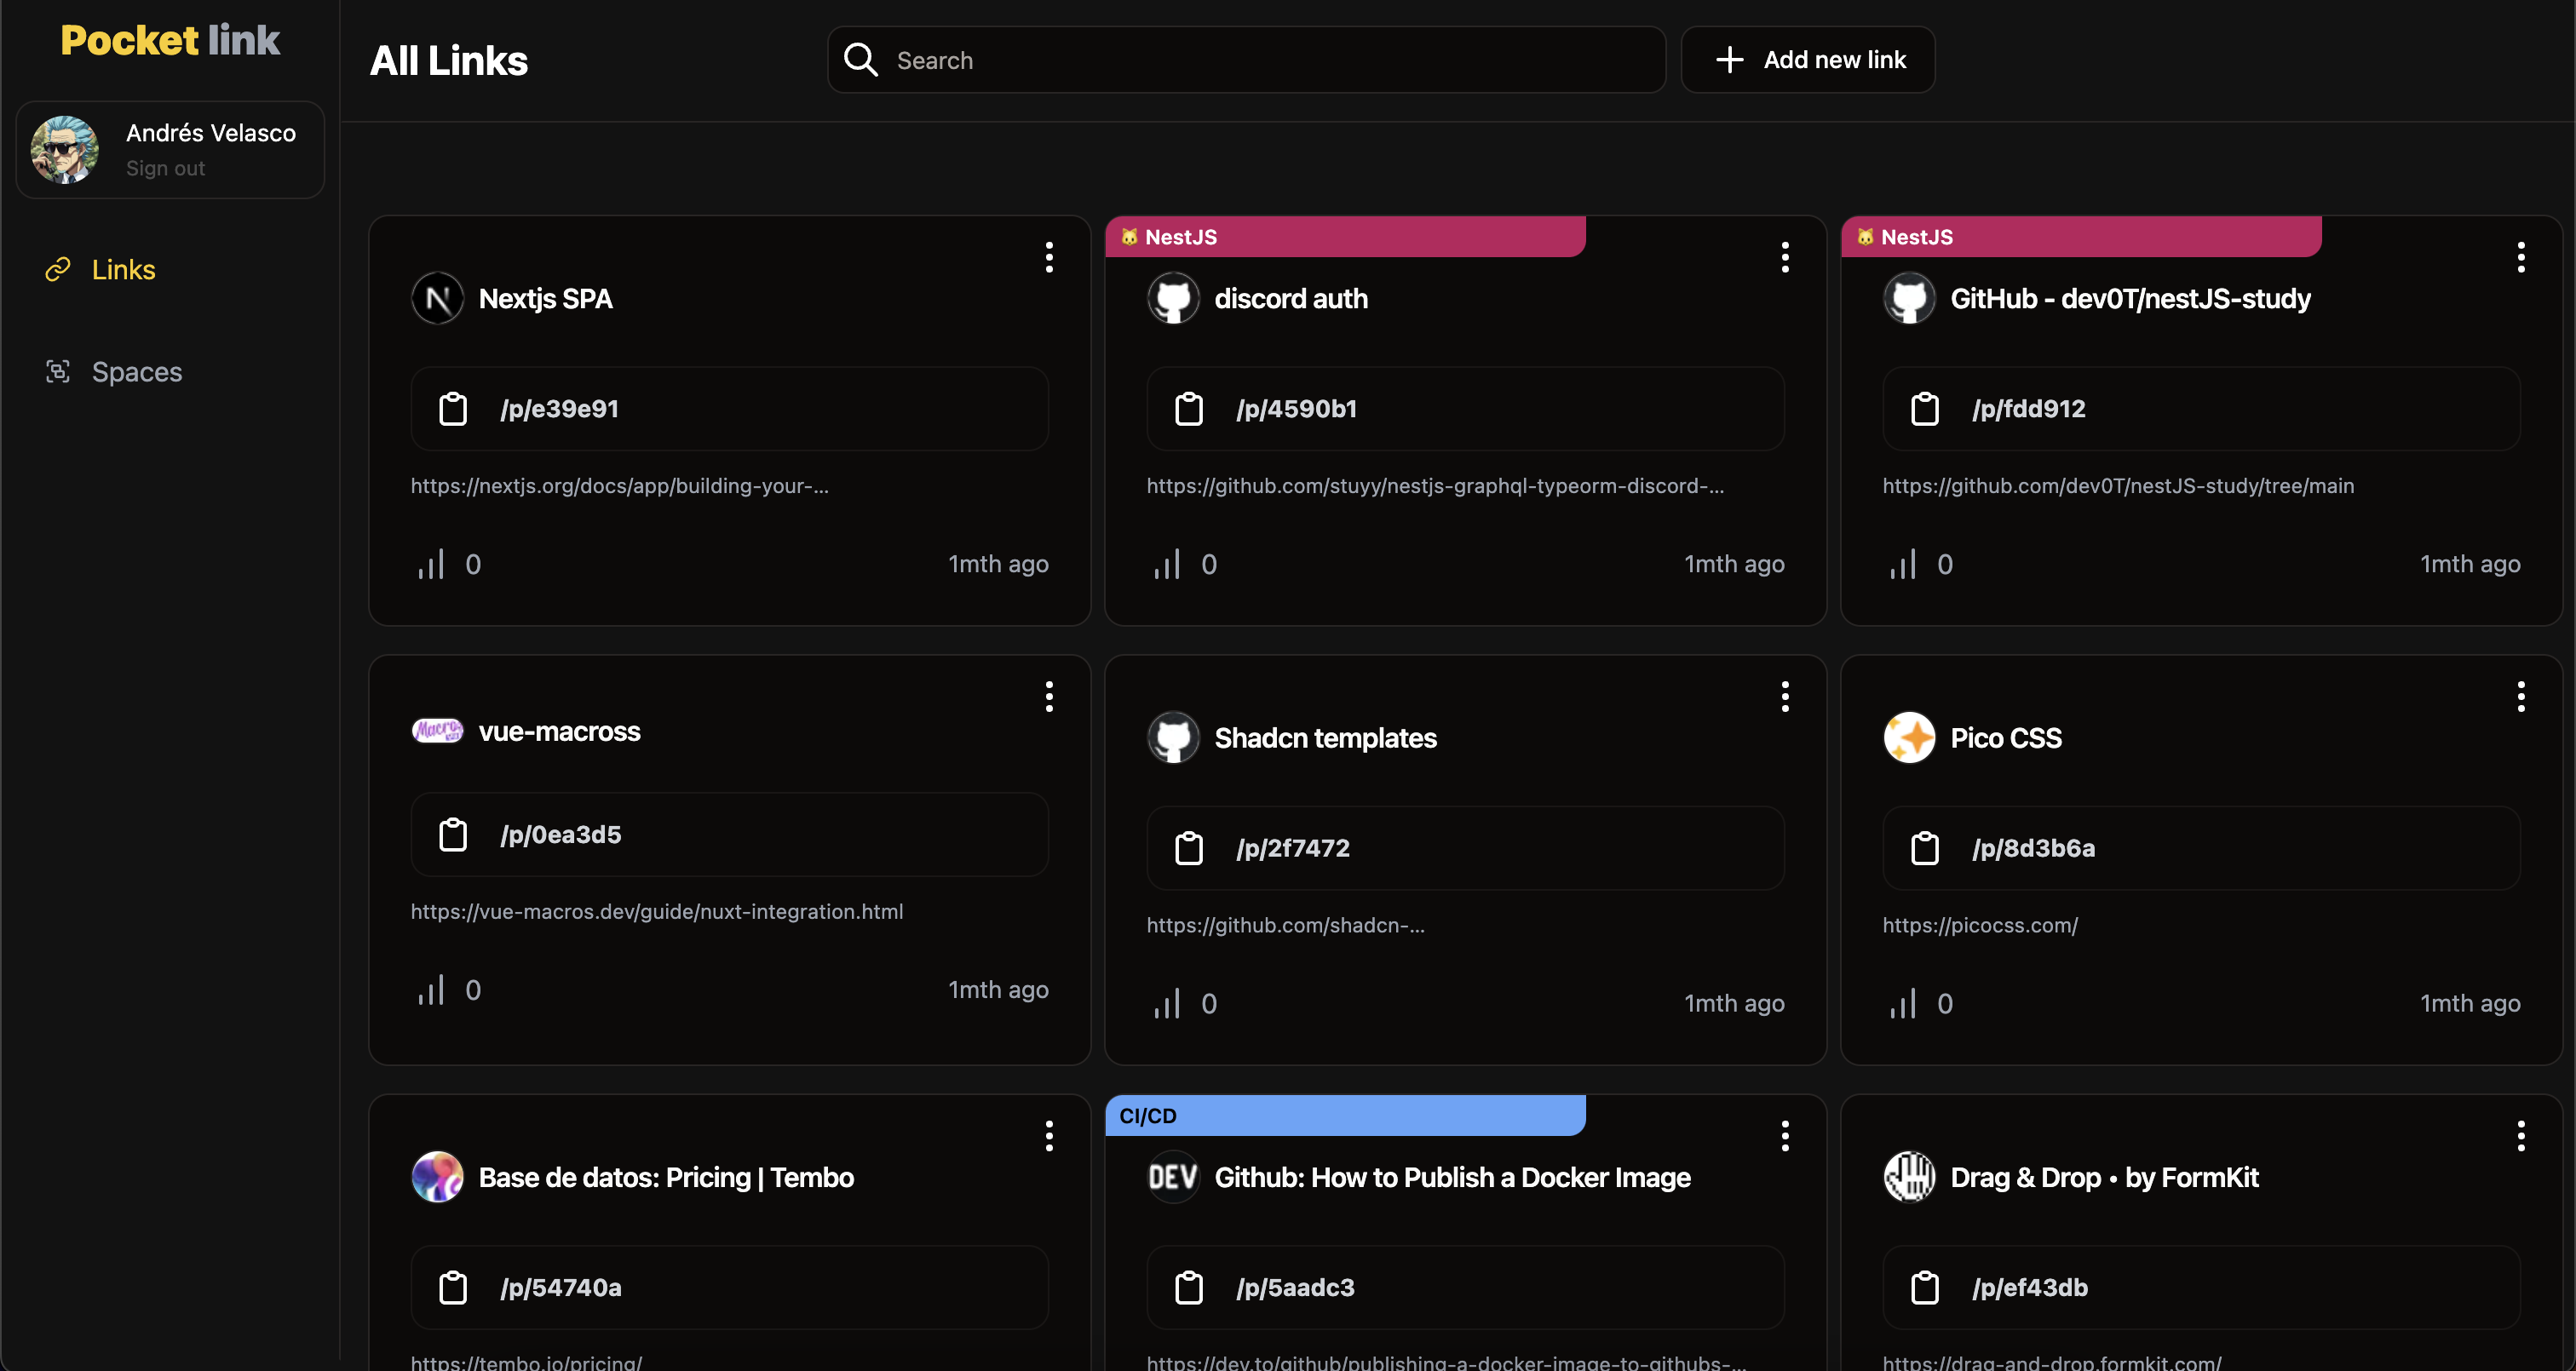This screenshot has width=2576, height=1371.
Task: Open options menu for discord auth card
Action: [1785, 257]
